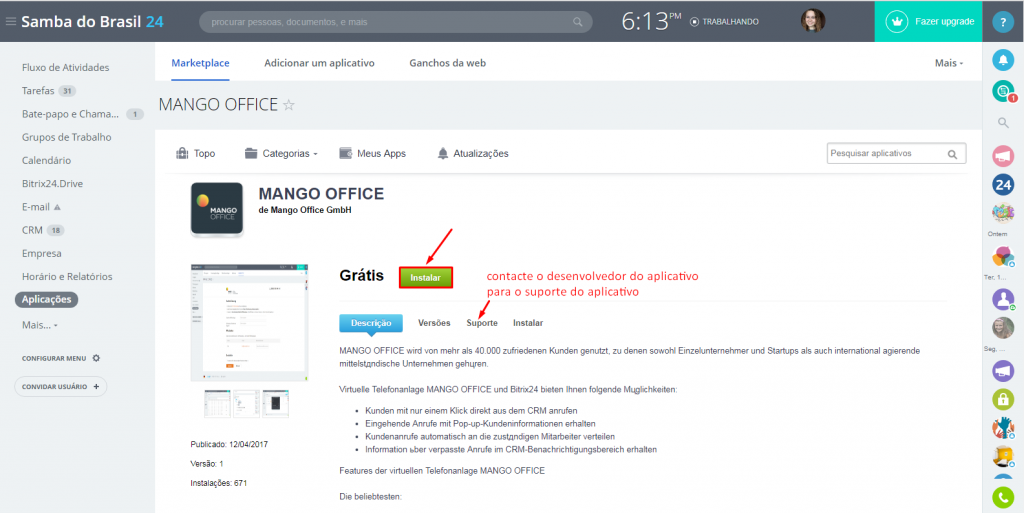Screen dimensions: 1024x513
Task: Click the green phone call icon
Action: click(1003, 498)
